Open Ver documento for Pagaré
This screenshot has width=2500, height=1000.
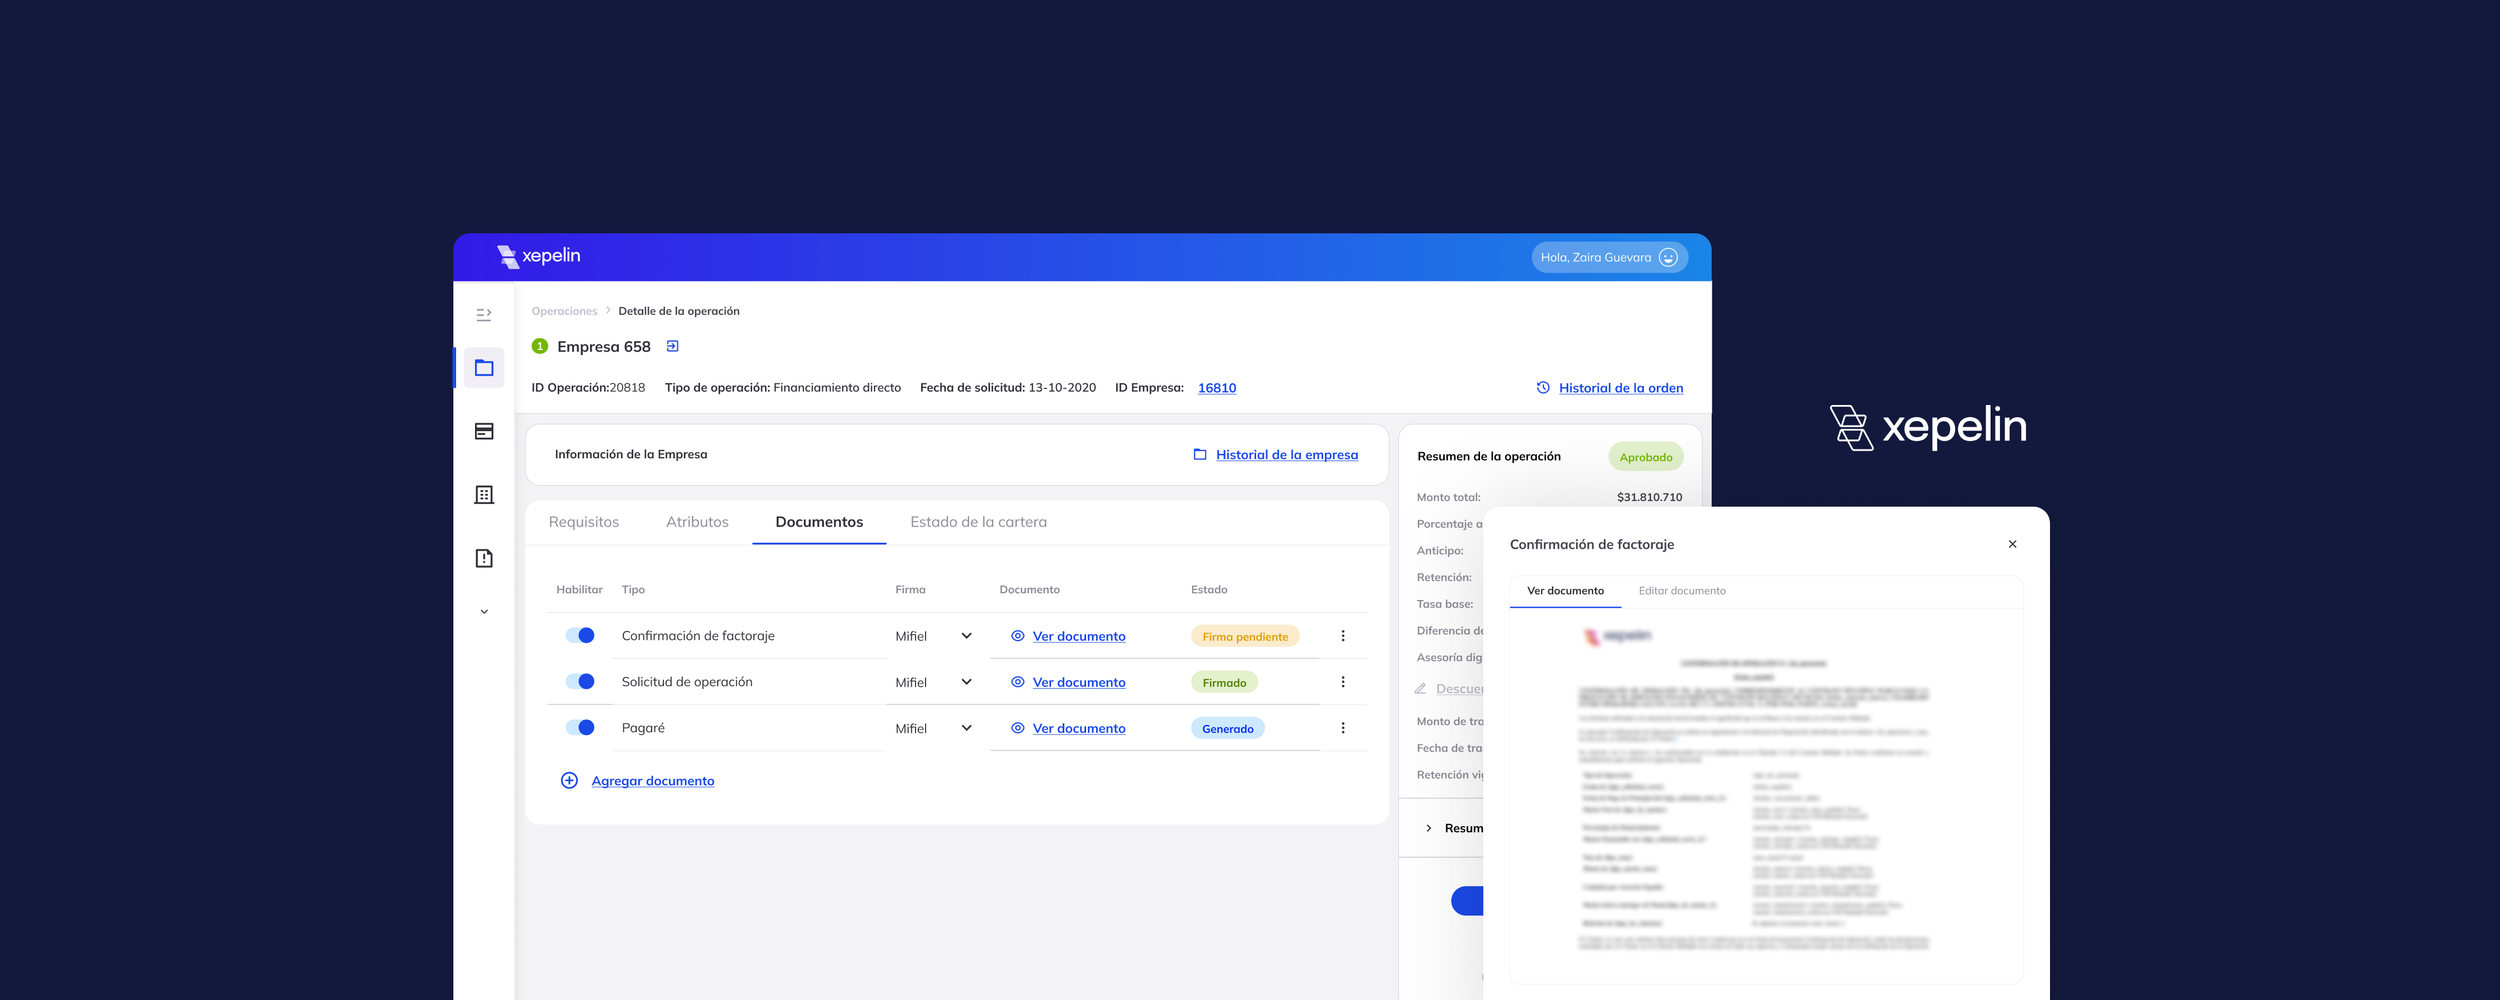pyautogui.click(x=1079, y=728)
